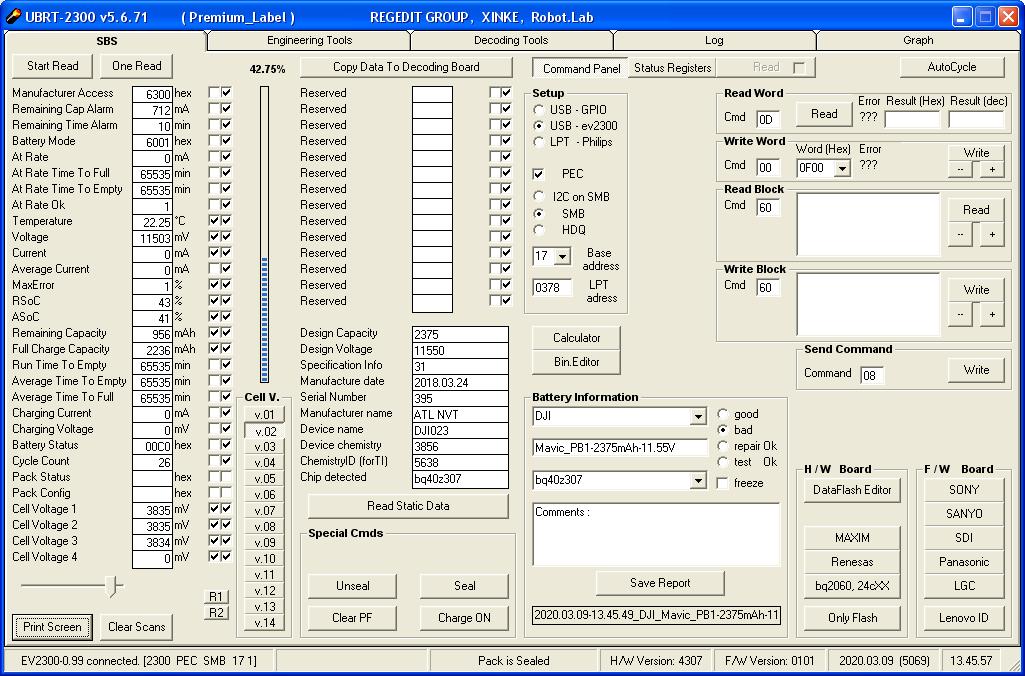Click the Send Command value field
This screenshot has height=676, width=1025.
coord(872,375)
